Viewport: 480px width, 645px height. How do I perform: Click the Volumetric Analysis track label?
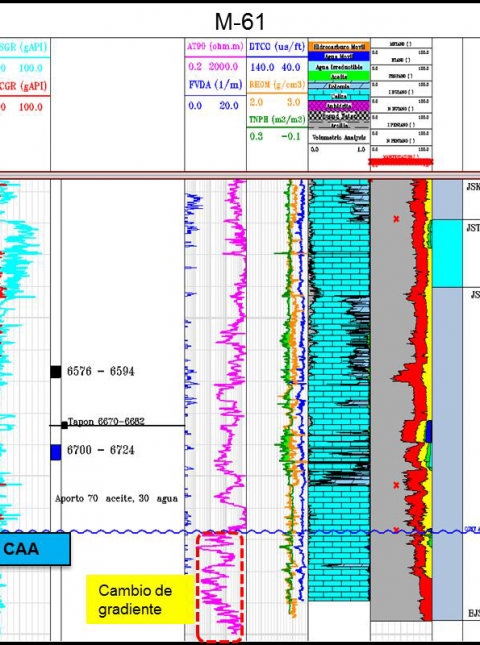pos(339,137)
